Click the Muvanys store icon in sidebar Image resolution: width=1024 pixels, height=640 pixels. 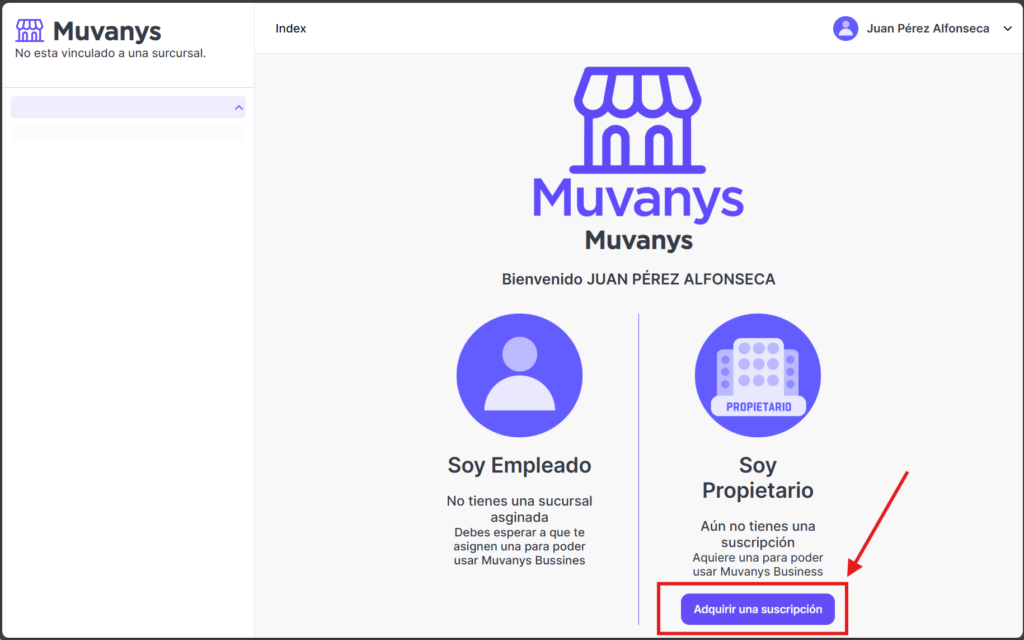(30, 31)
